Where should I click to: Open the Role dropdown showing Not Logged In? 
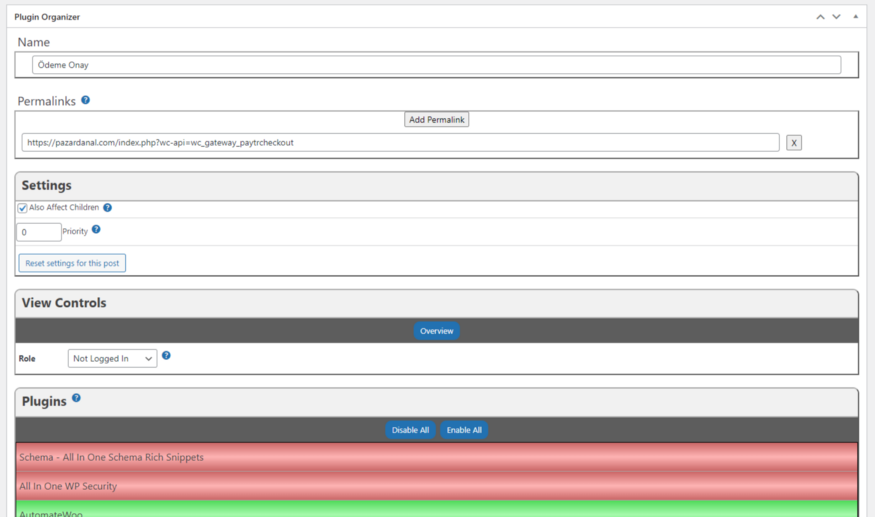tap(112, 358)
